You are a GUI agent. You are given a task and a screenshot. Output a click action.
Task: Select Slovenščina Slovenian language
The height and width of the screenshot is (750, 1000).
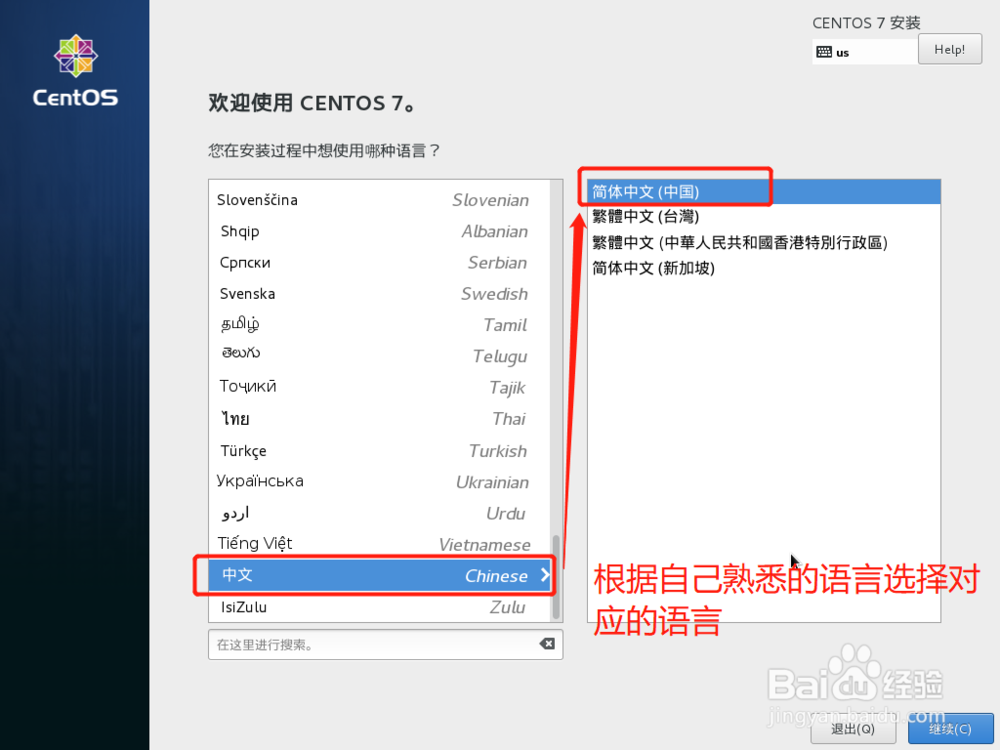pyautogui.click(x=379, y=200)
